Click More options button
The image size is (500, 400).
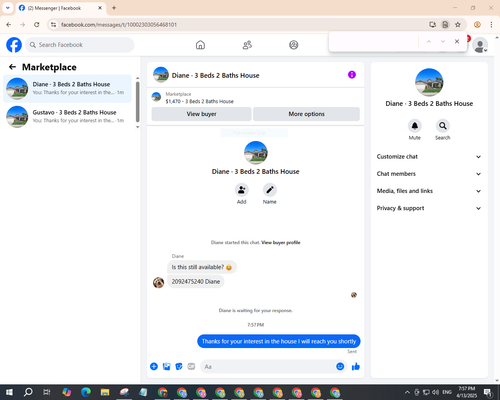click(x=306, y=114)
